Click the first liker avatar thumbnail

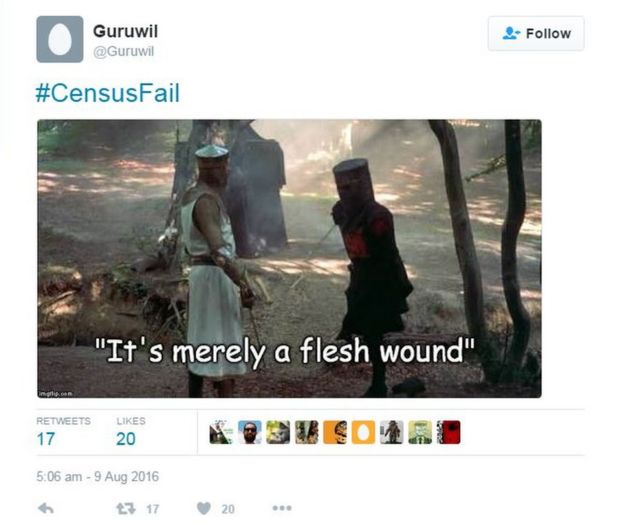point(221,432)
